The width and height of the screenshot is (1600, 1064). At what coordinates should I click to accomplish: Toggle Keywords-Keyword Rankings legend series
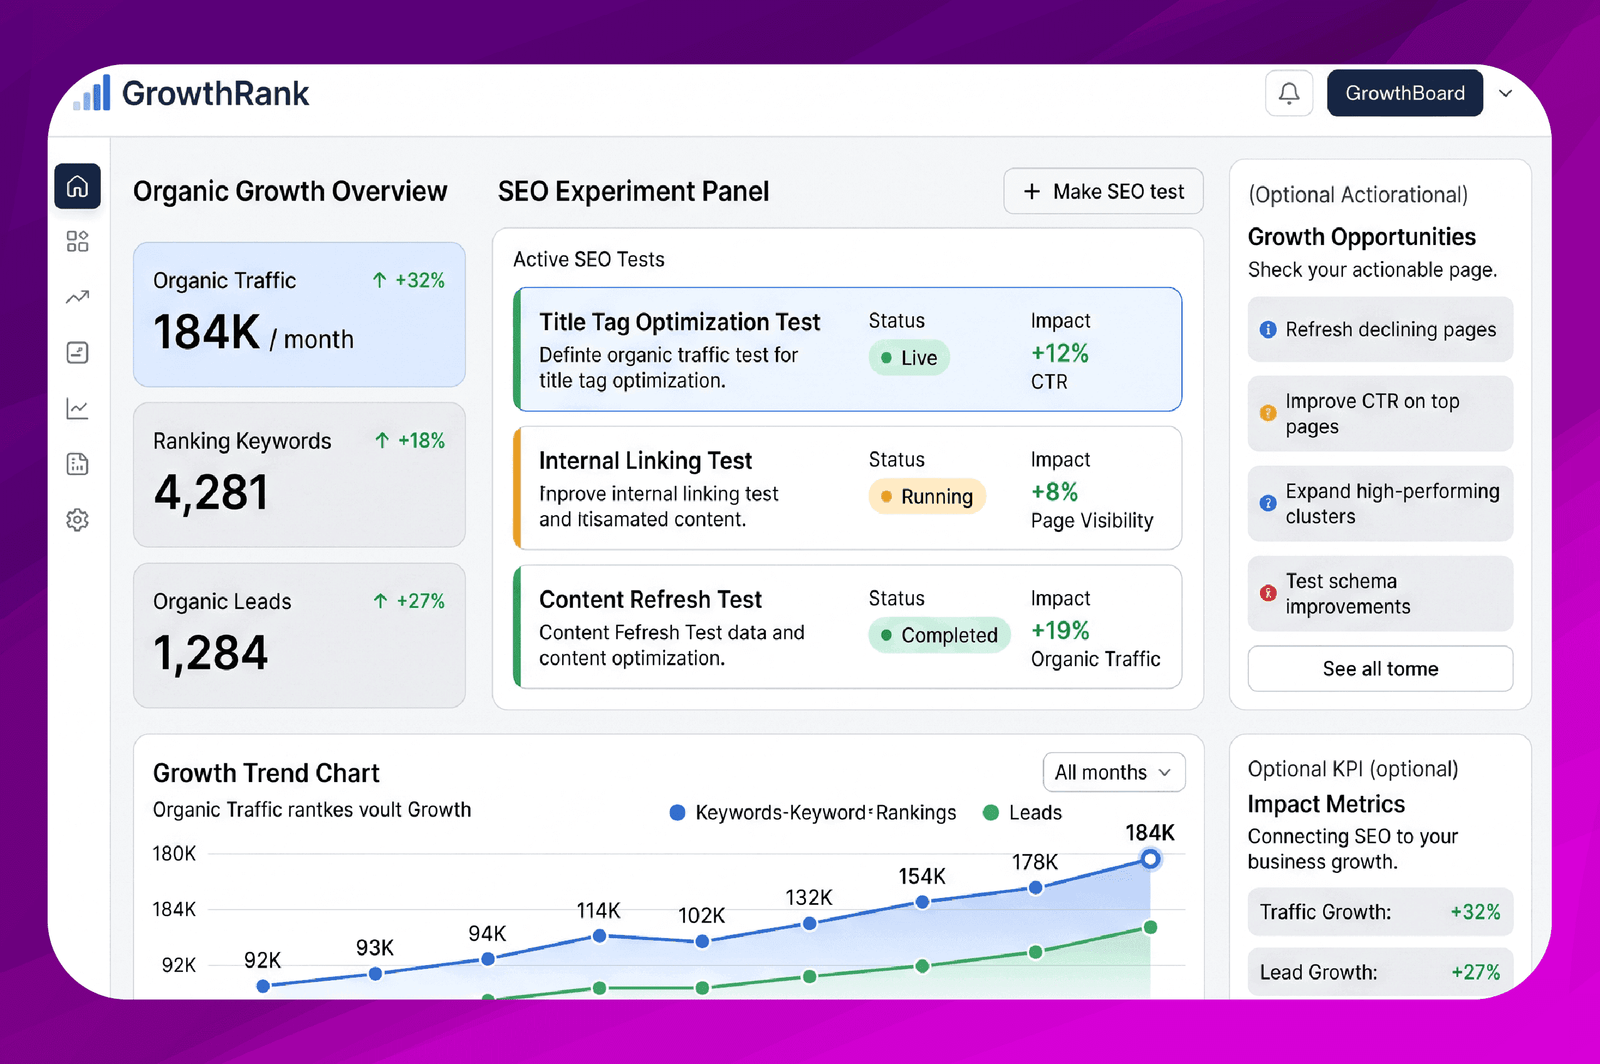[813, 812]
